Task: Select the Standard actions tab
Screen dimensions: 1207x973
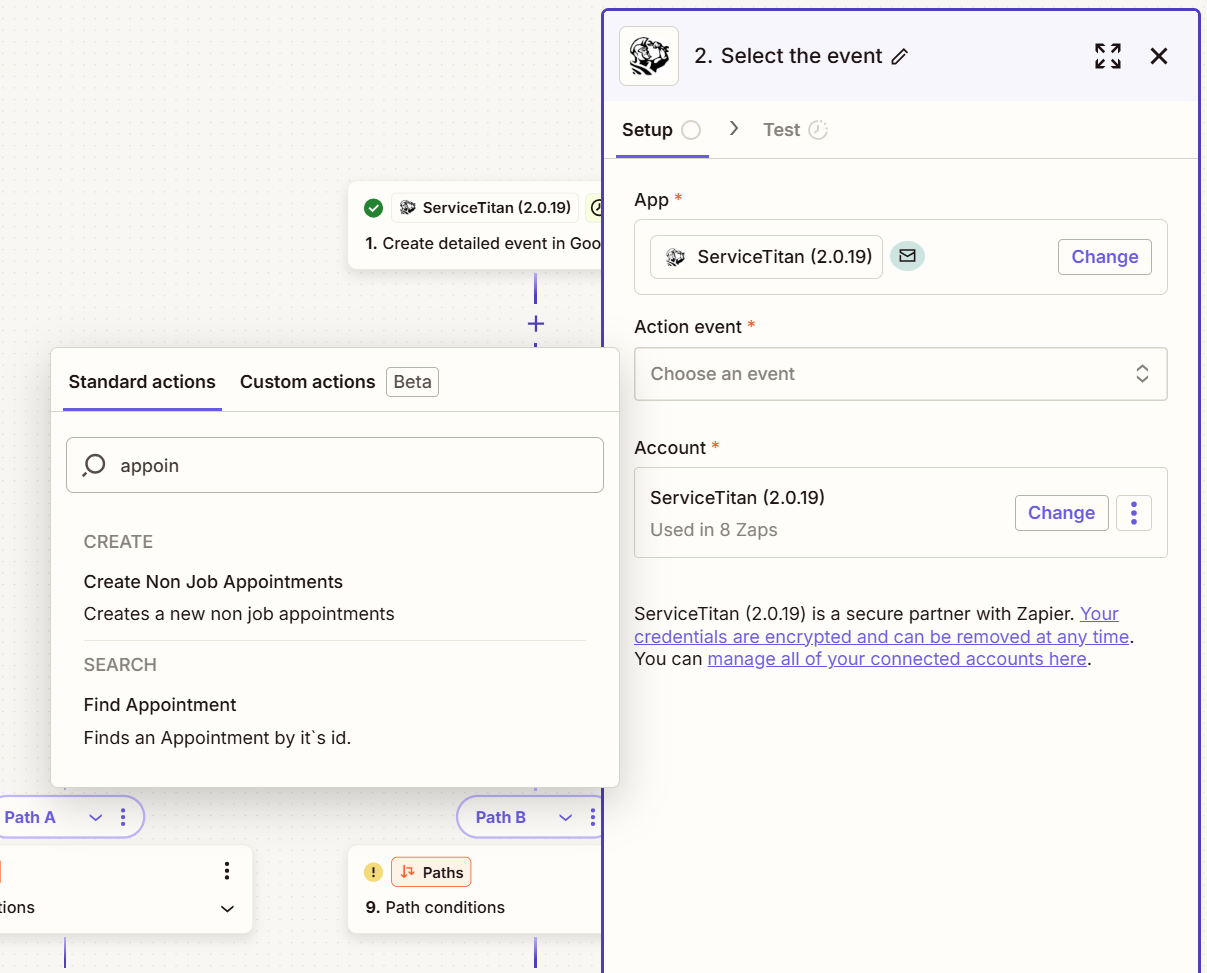Action: 142,382
